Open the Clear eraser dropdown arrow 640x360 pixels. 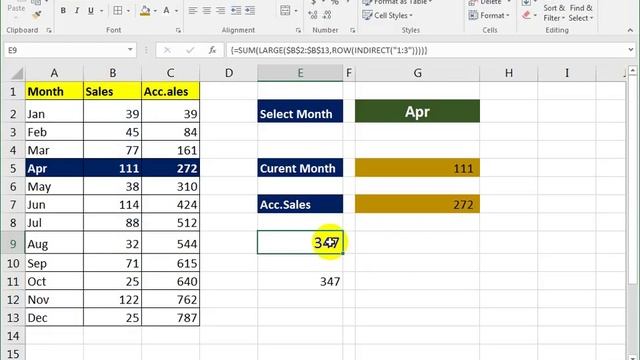click(x=535, y=16)
